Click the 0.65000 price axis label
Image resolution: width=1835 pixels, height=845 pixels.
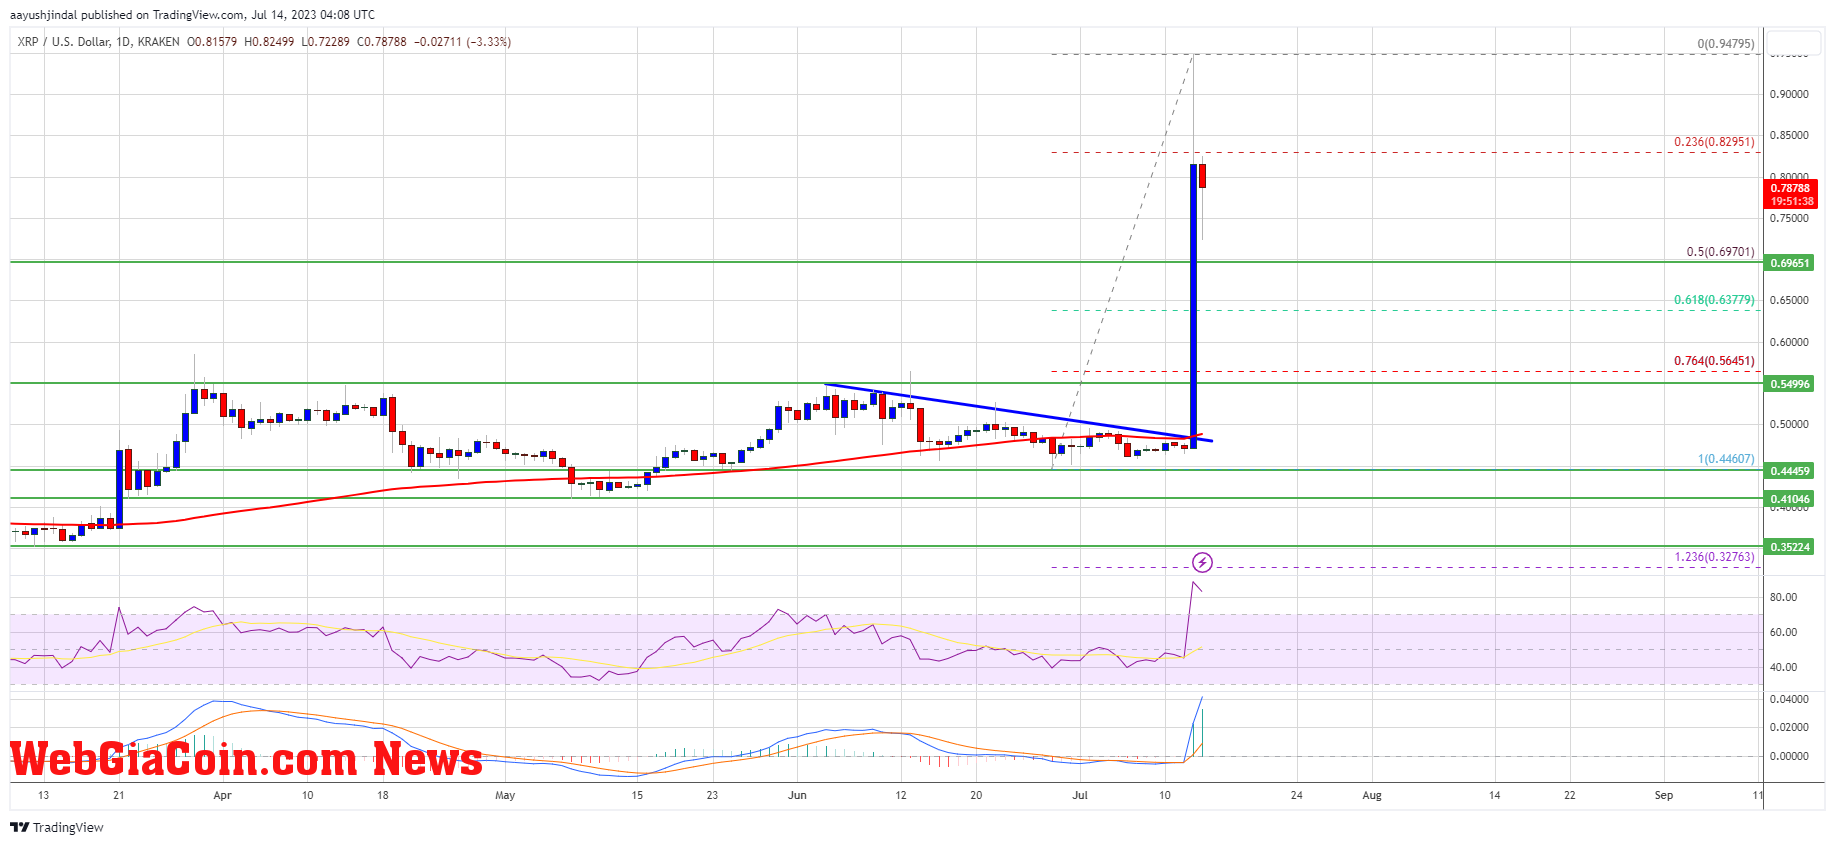pyautogui.click(x=1789, y=300)
